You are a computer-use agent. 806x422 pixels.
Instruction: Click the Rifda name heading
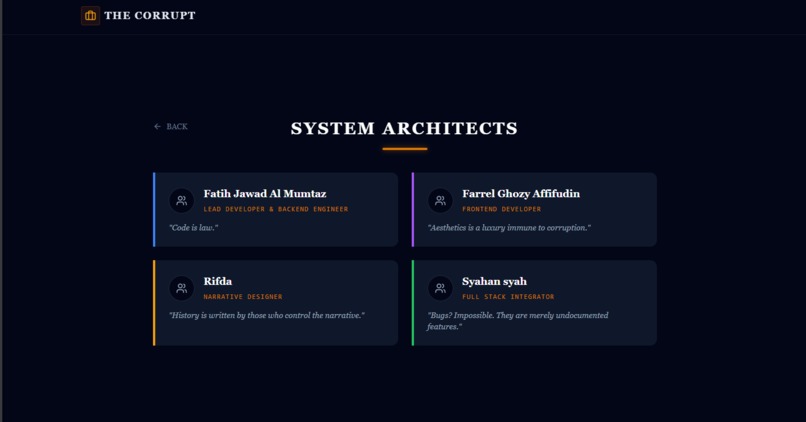point(217,281)
